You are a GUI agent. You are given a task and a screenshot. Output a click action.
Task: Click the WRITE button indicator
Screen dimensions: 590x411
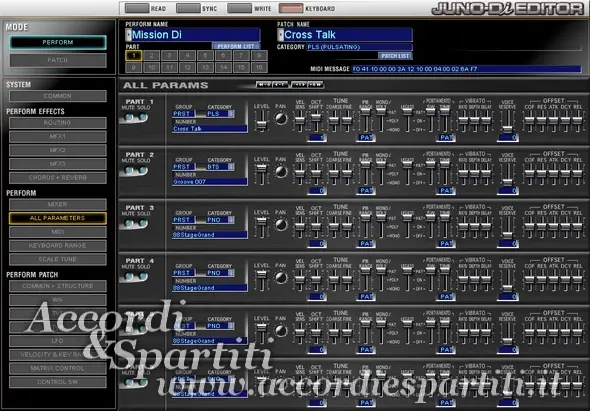pyautogui.click(x=240, y=8)
